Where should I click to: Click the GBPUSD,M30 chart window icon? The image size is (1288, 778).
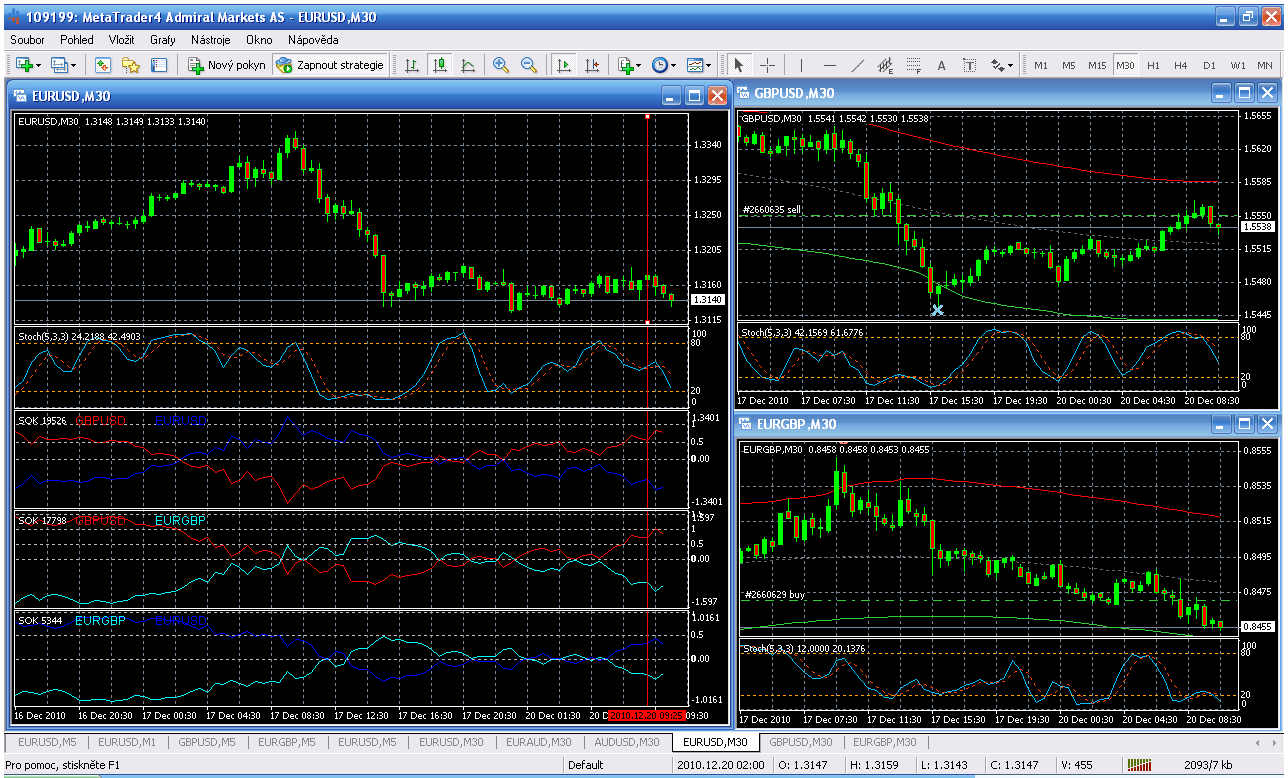coord(745,93)
